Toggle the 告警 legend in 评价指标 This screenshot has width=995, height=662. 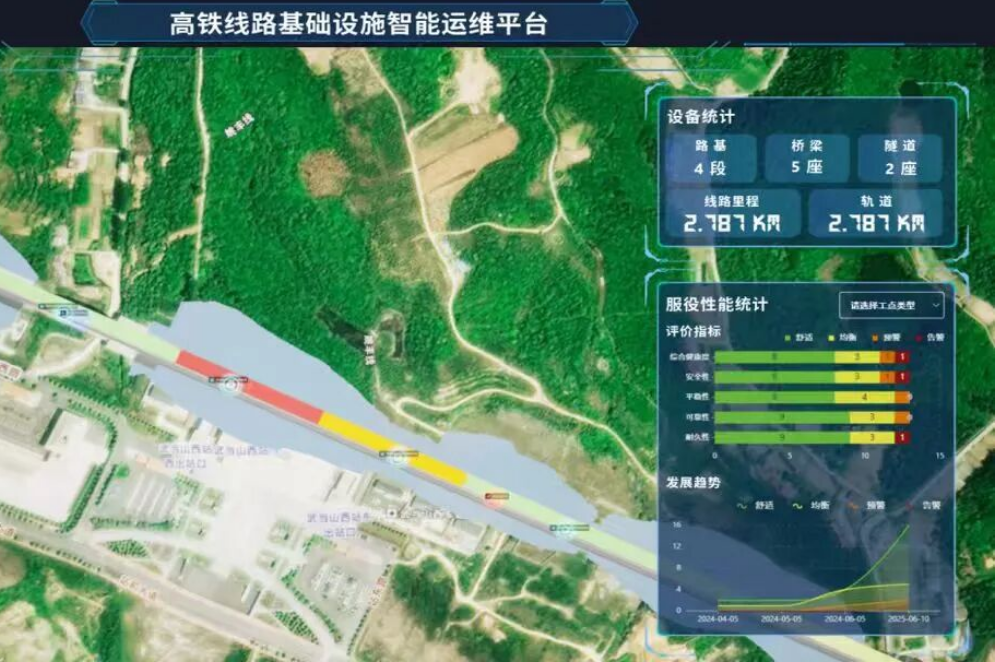[930, 337]
